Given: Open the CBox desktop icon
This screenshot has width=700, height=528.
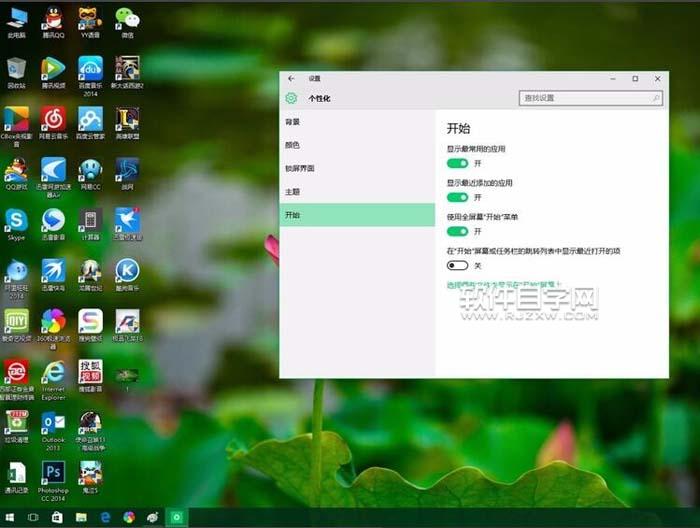Looking at the screenshot, I should pos(17,127).
